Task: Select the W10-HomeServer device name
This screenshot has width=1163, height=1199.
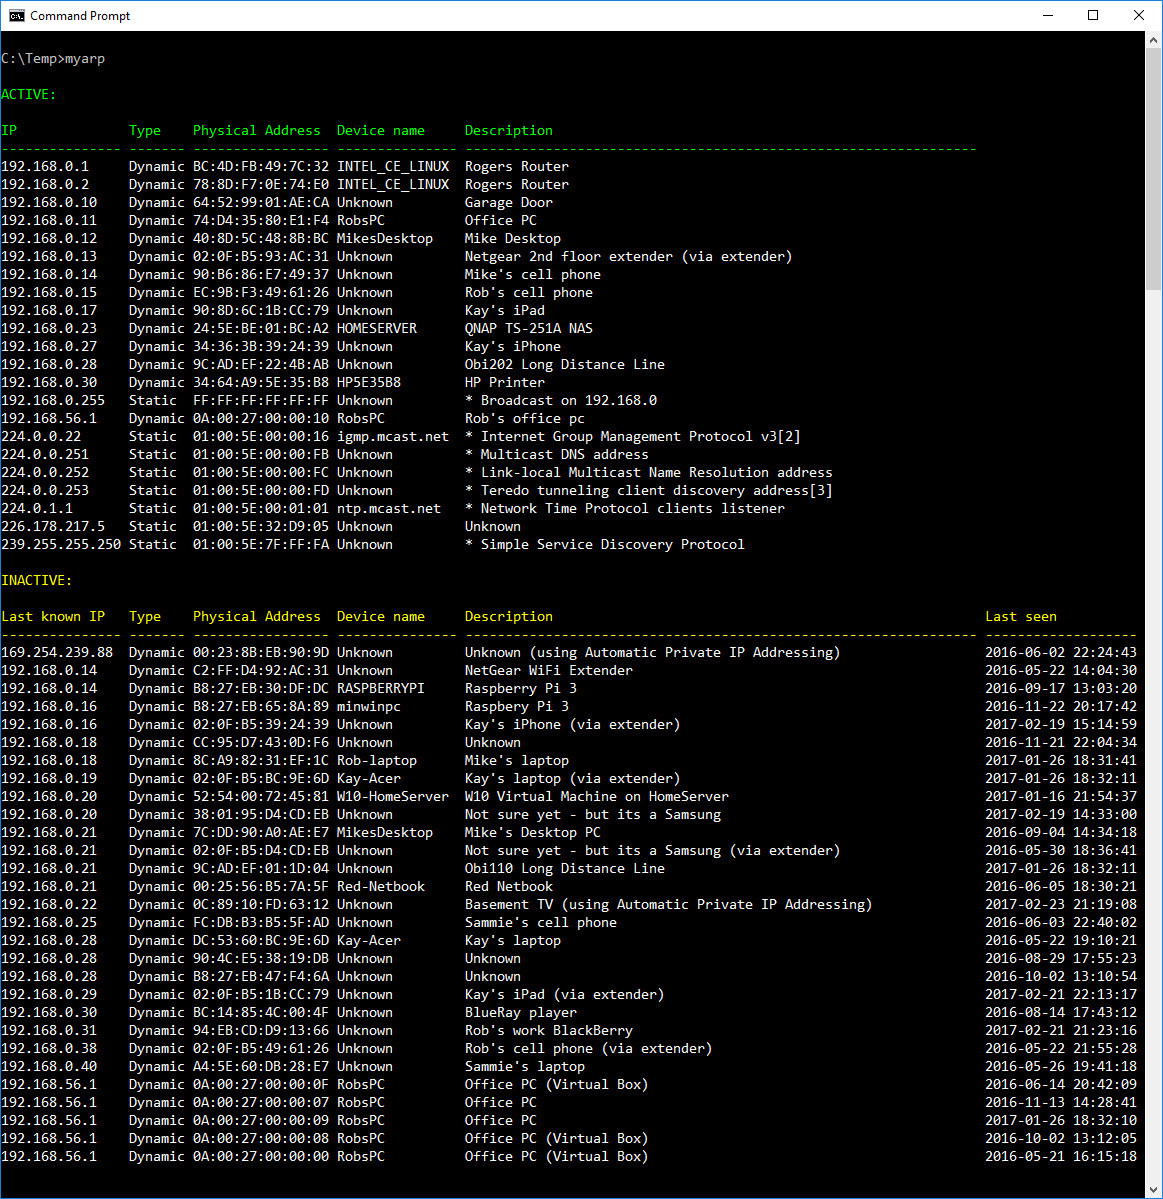Action: pyautogui.click(x=393, y=797)
